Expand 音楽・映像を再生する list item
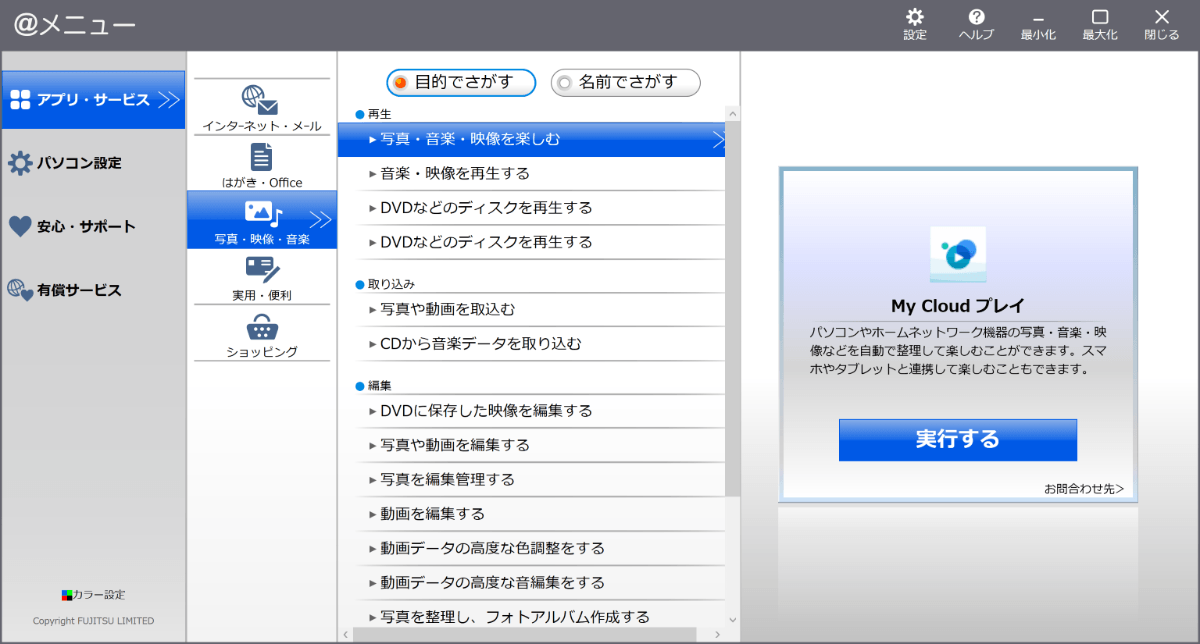This screenshot has width=1200, height=644. pos(455,174)
